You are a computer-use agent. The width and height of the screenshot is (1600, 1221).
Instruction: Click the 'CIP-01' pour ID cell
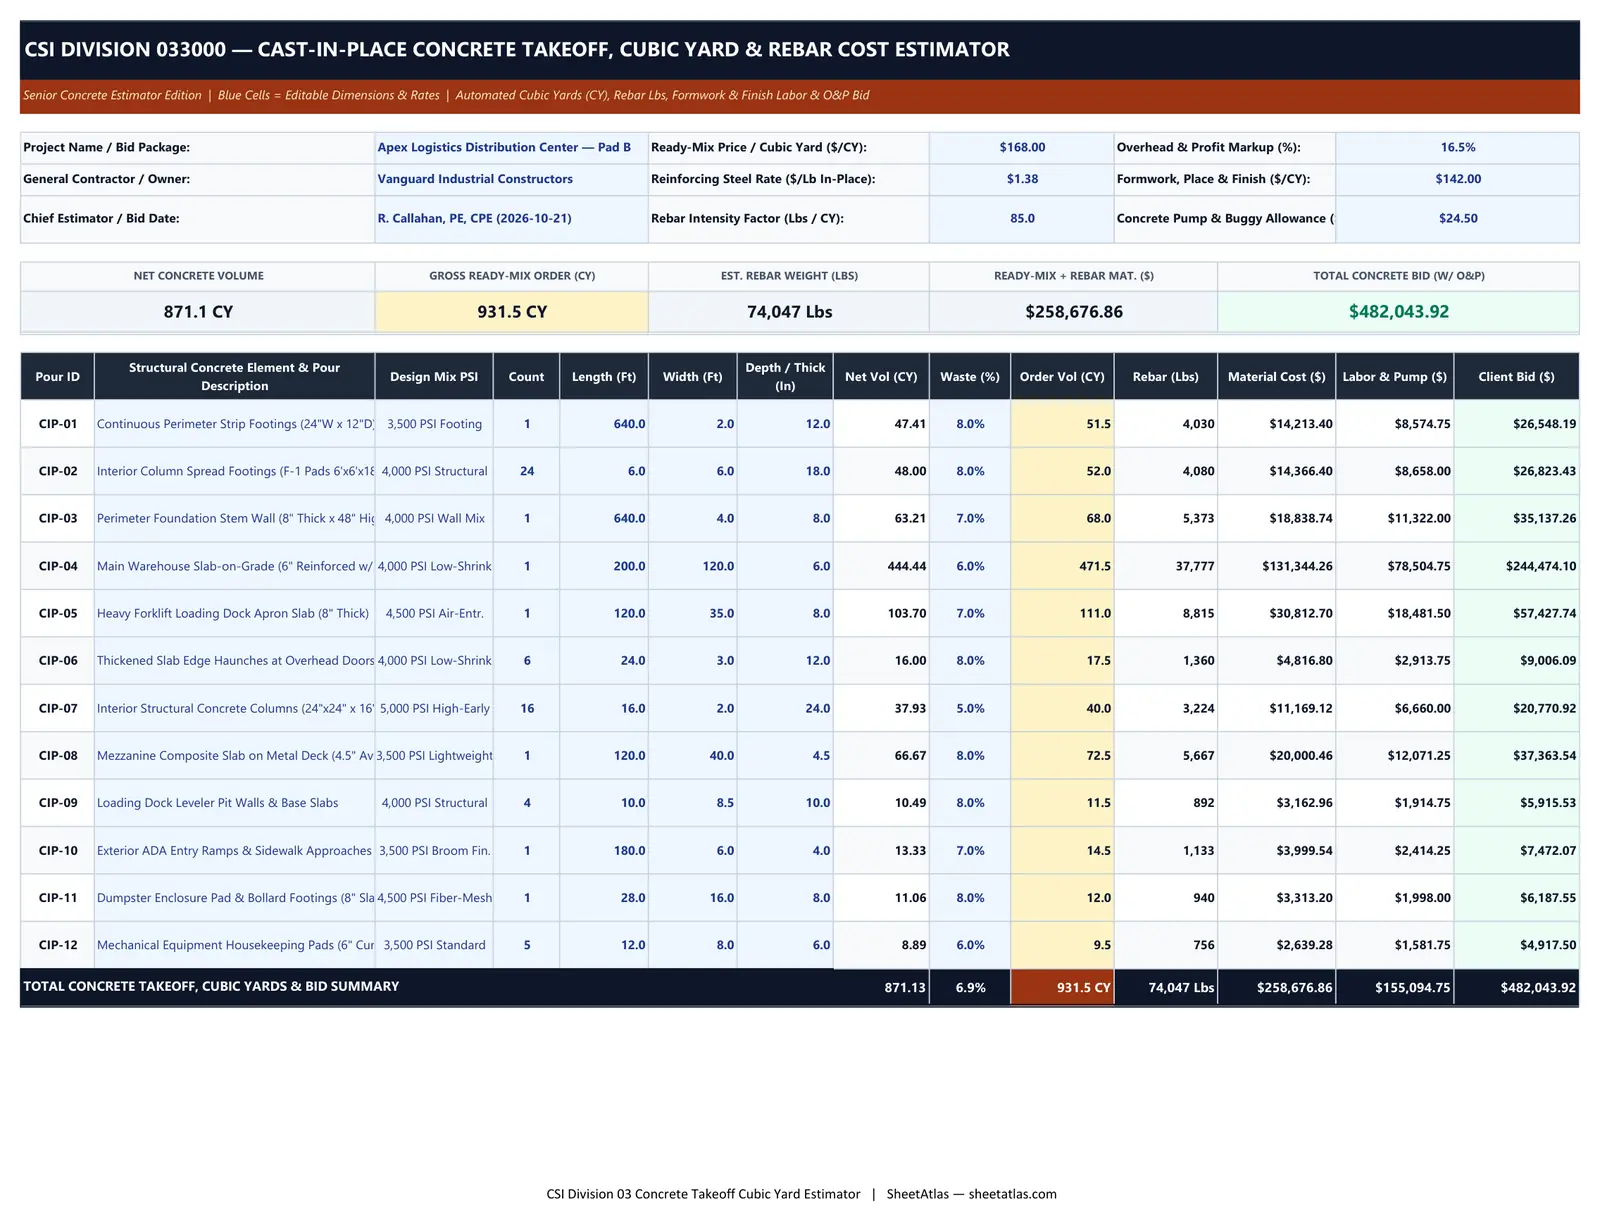point(57,424)
